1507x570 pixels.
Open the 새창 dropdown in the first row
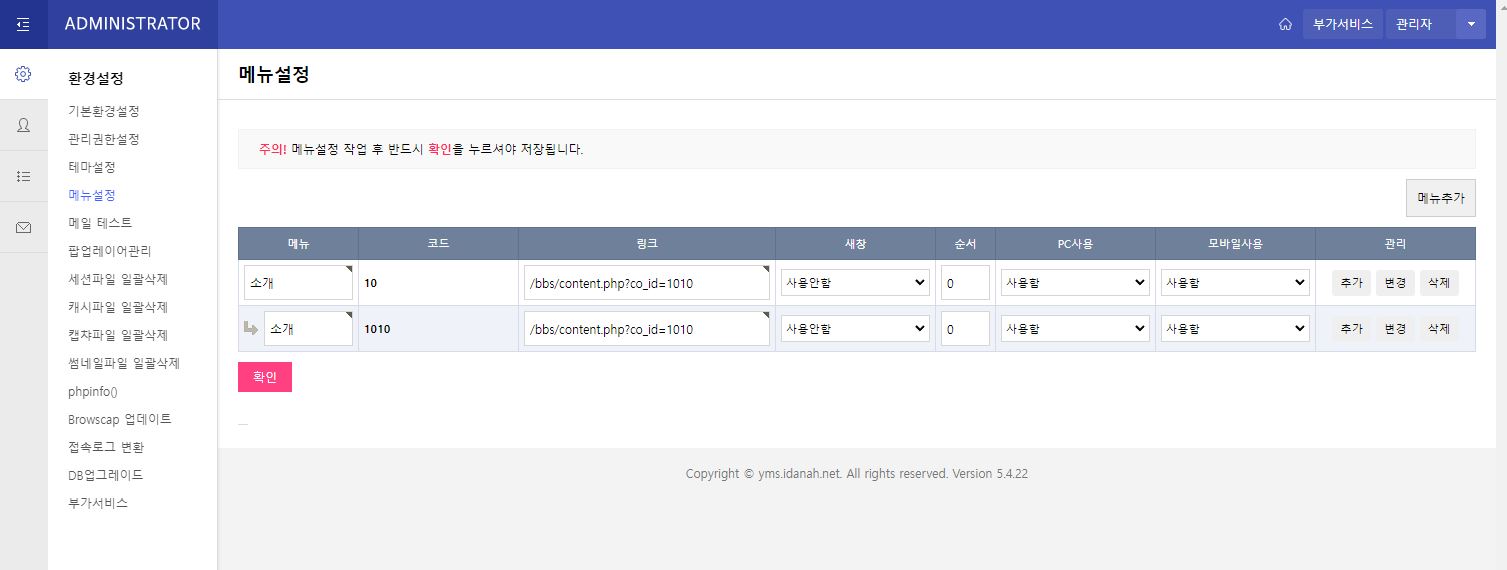(x=855, y=283)
